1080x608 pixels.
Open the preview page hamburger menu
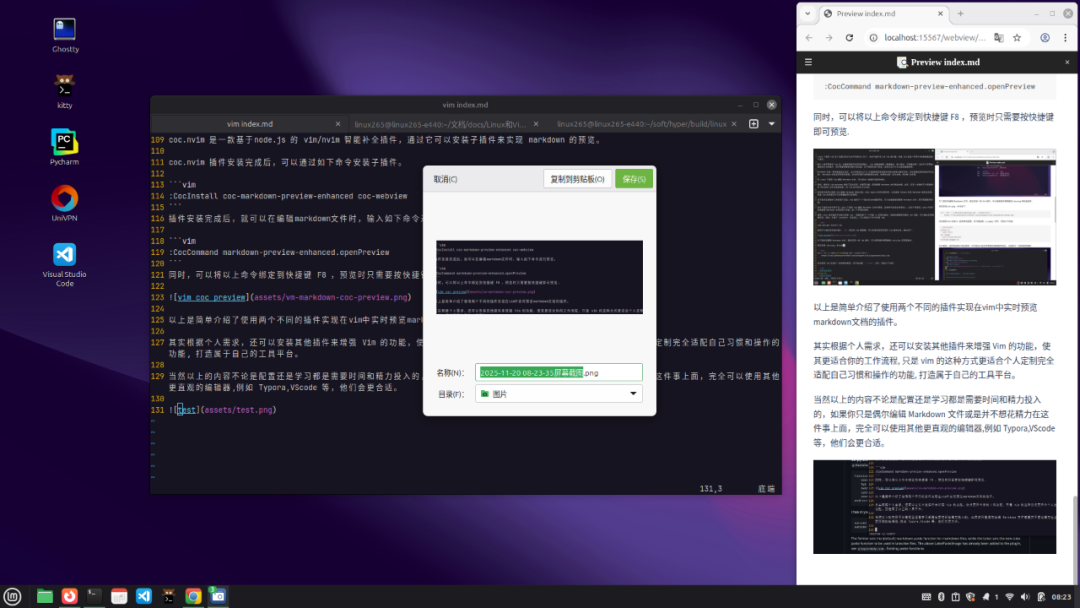[809, 62]
